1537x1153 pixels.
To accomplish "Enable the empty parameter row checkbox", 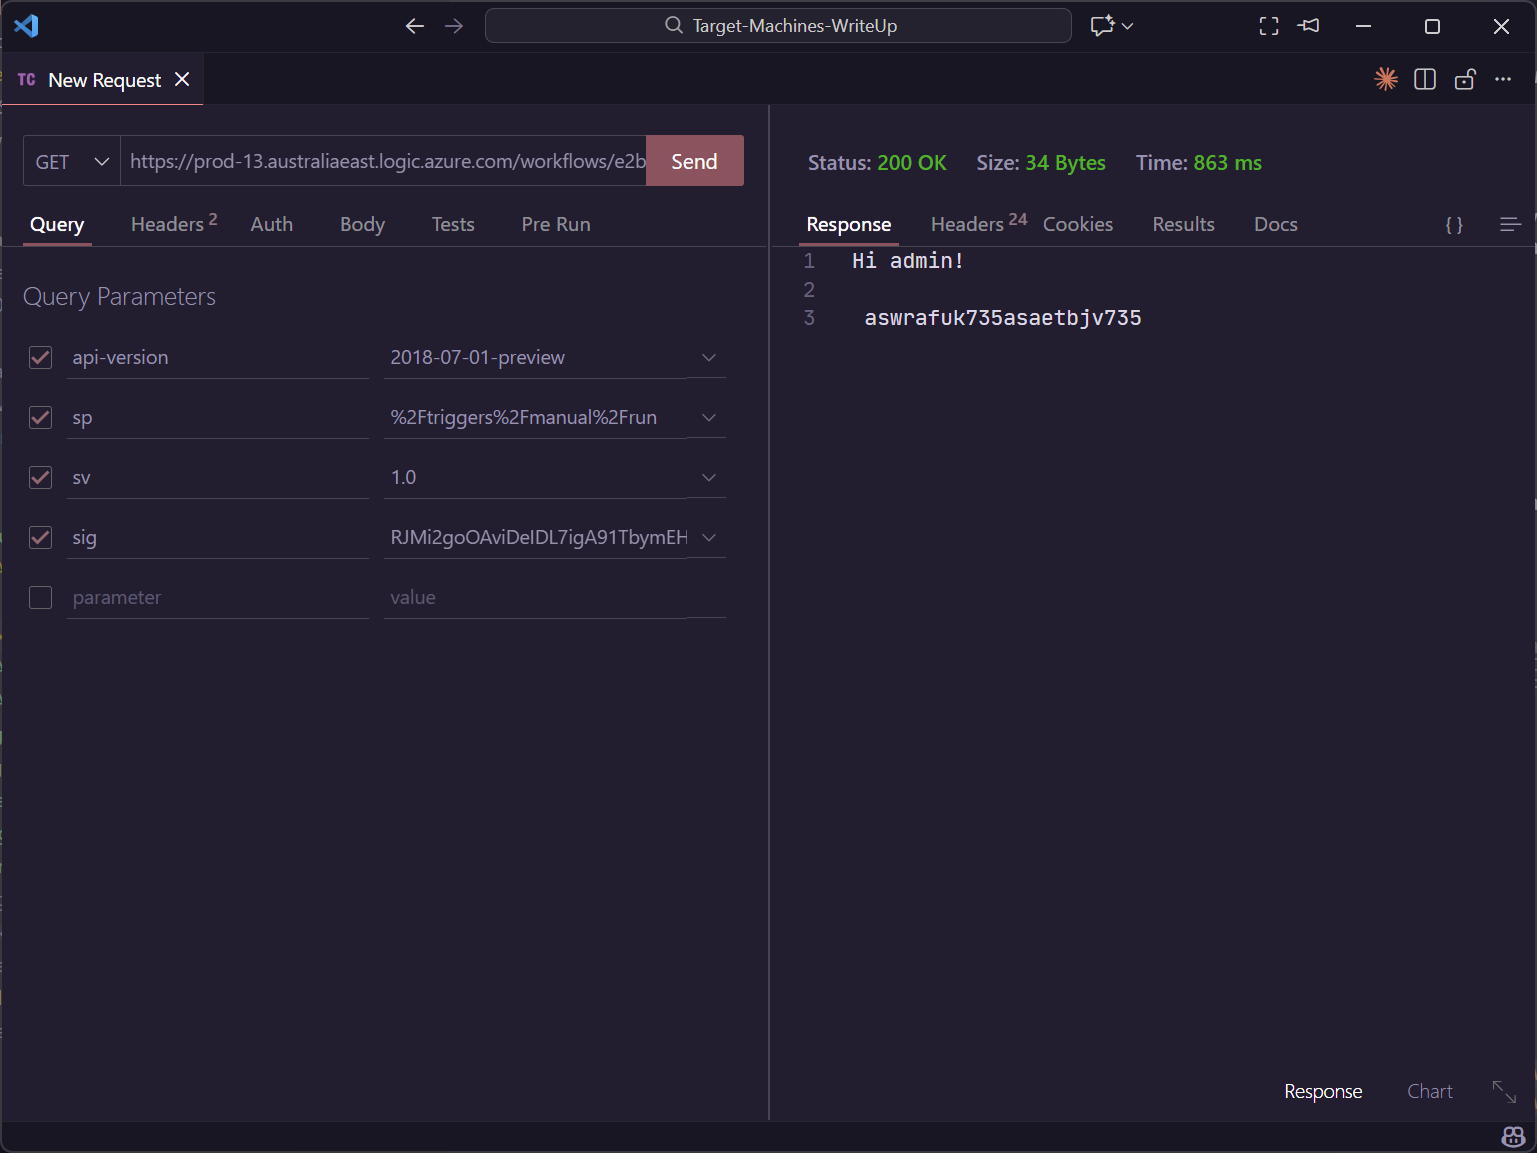I will [41, 598].
